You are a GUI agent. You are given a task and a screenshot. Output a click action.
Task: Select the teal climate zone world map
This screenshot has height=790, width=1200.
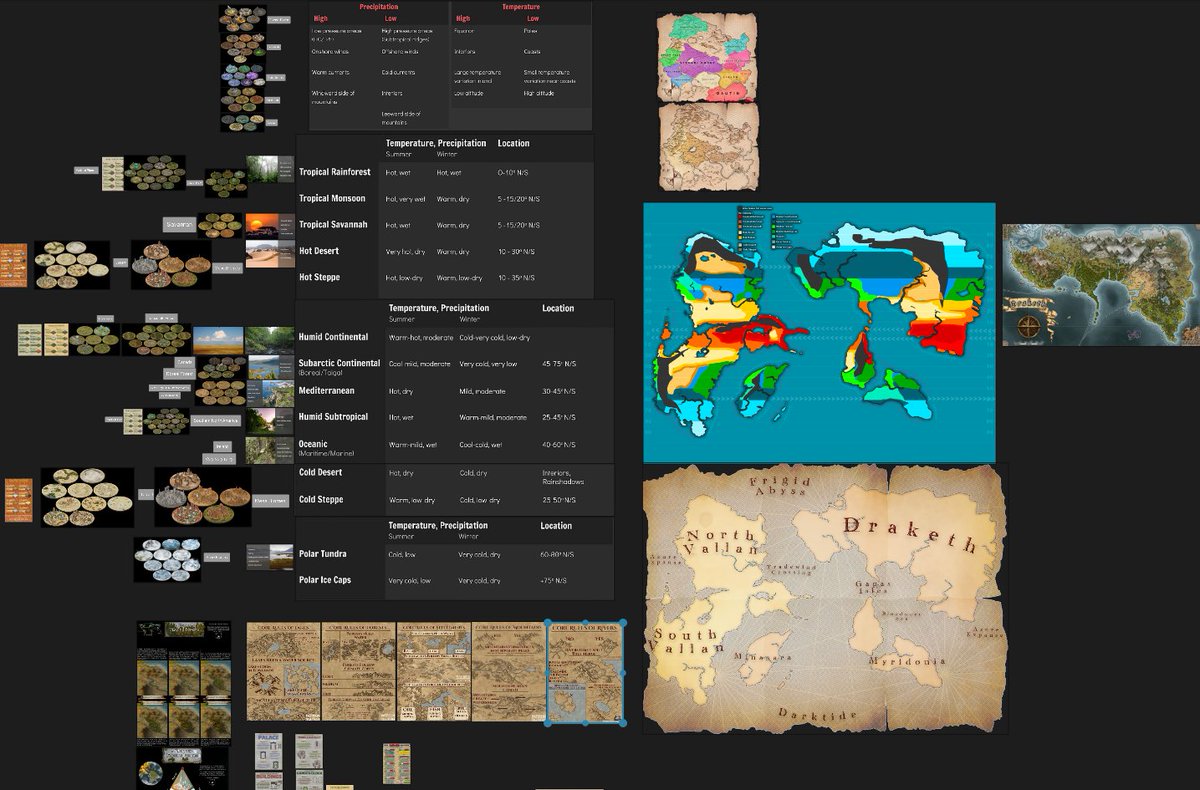click(x=819, y=333)
